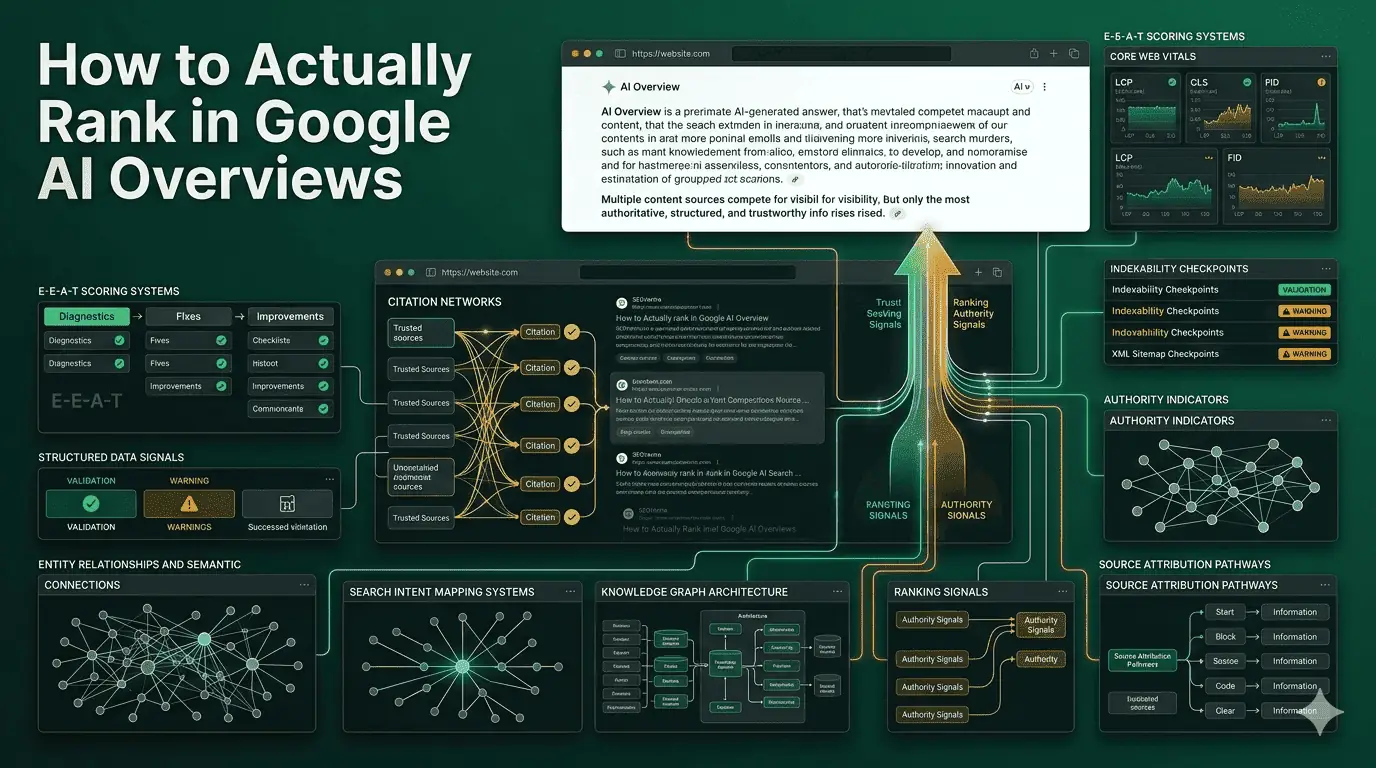The height and width of the screenshot is (768, 1376).
Task: Click green check on upper LCP card
Action: [1173, 83]
